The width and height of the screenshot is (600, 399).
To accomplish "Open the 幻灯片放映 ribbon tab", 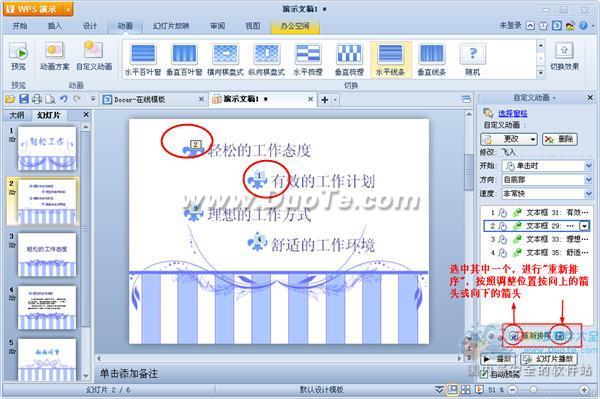I will 171,26.
